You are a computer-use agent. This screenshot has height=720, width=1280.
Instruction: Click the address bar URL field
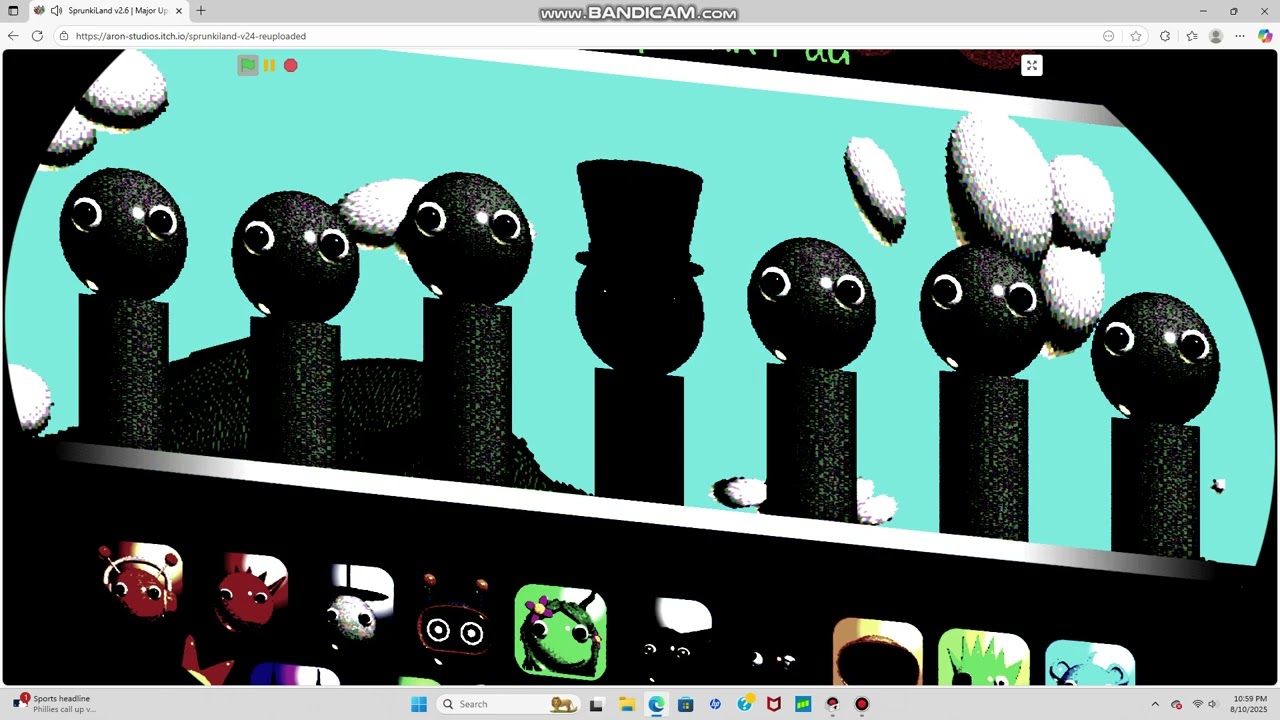[580, 36]
